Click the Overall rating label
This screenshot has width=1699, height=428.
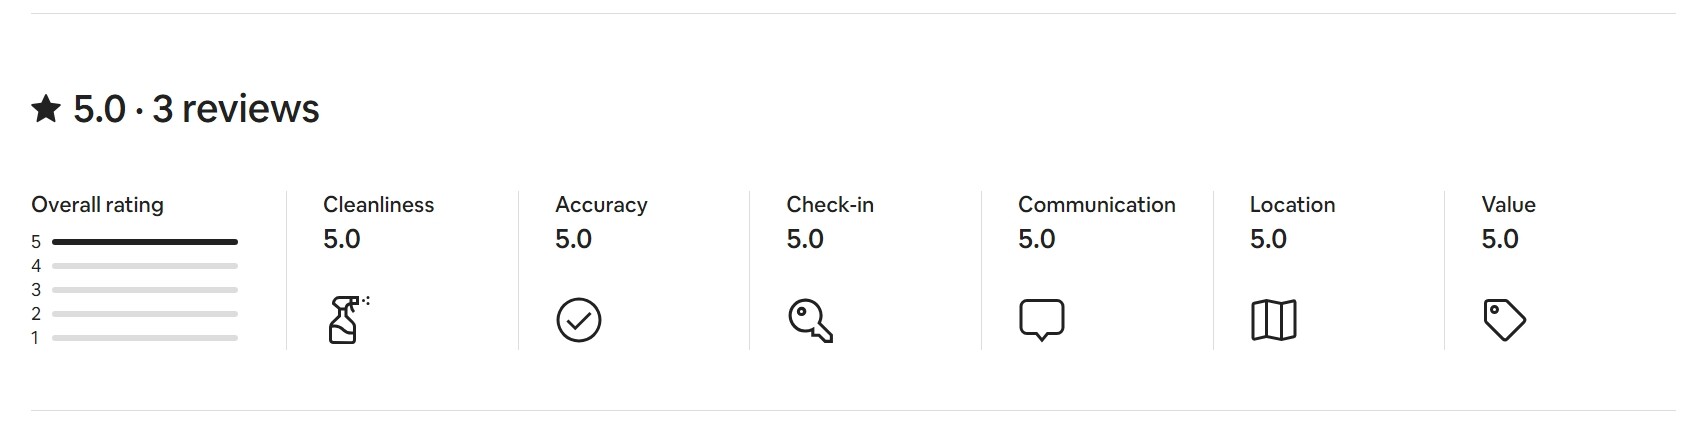point(97,205)
